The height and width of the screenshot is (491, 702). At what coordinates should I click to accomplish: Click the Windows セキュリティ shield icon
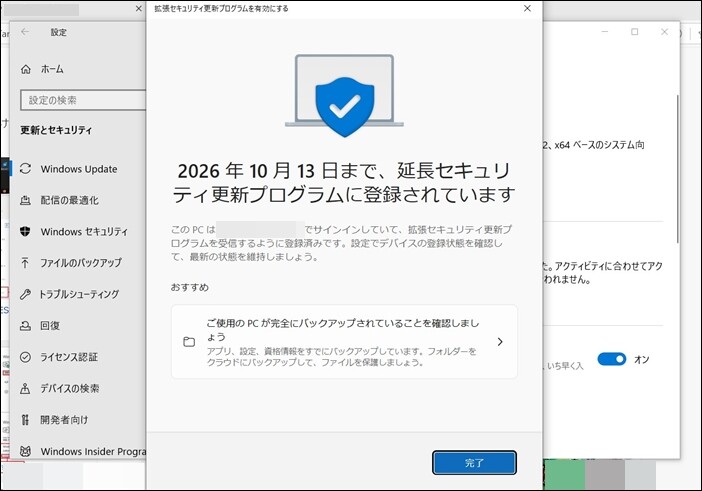26,231
